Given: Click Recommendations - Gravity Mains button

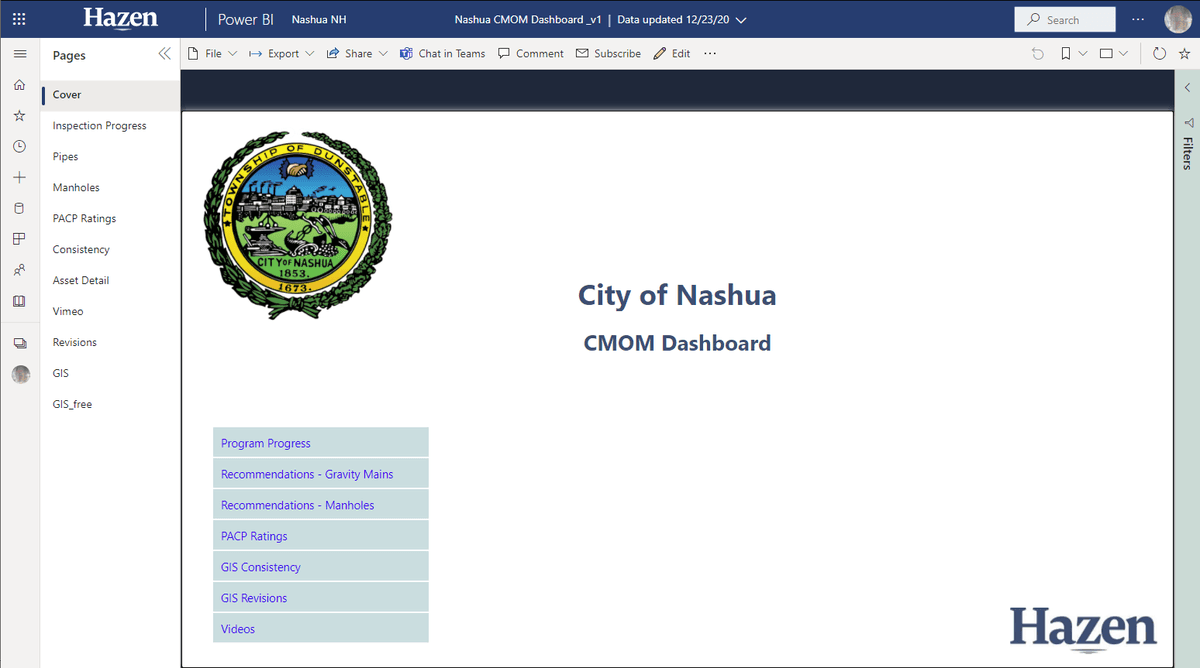Looking at the screenshot, I should tap(321, 474).
